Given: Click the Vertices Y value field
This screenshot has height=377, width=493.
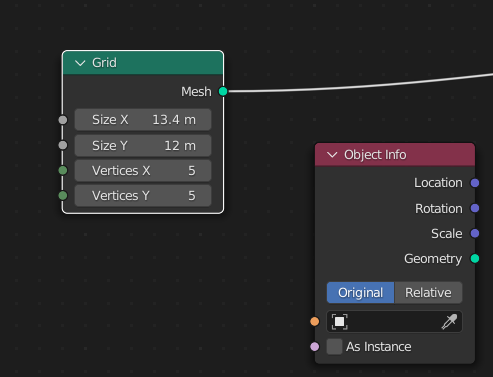Looking at the screenshot, I should [x=143, y=196].
